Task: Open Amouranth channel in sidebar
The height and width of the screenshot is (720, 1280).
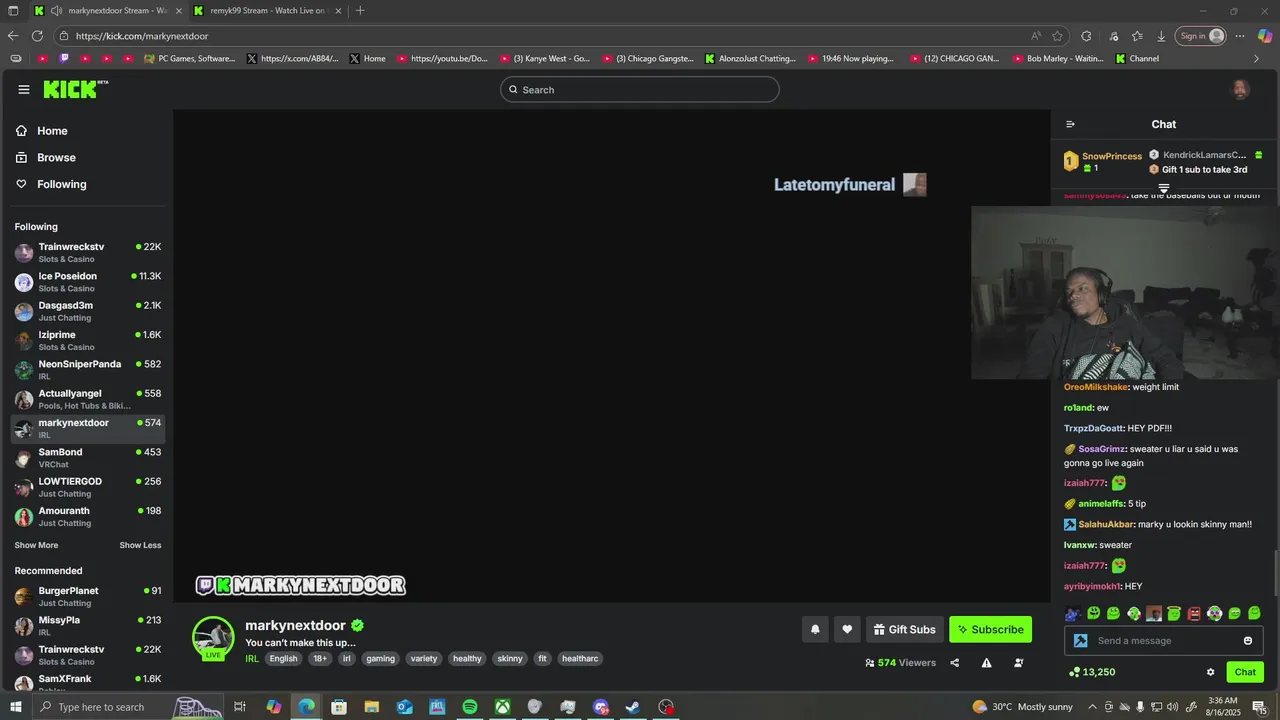Action: [x=88, y=516]
